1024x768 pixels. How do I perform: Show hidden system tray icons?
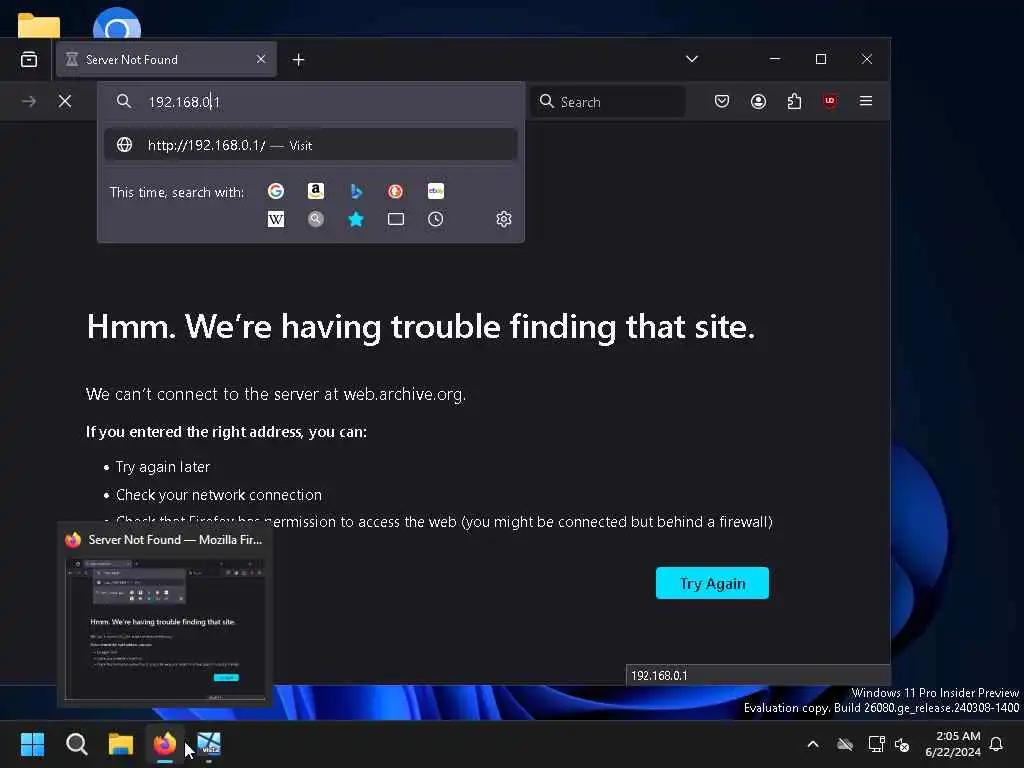pos(813,744)
